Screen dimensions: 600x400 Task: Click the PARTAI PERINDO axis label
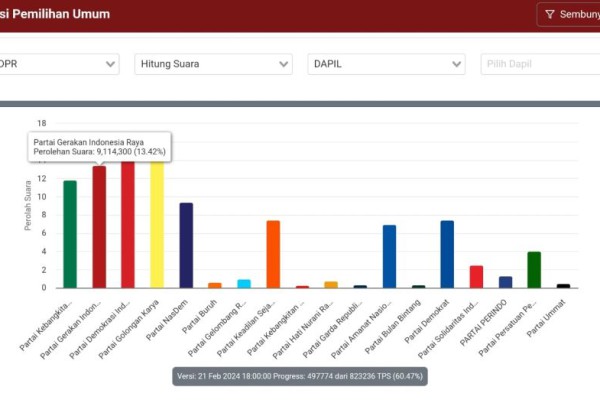click(483, 323)
